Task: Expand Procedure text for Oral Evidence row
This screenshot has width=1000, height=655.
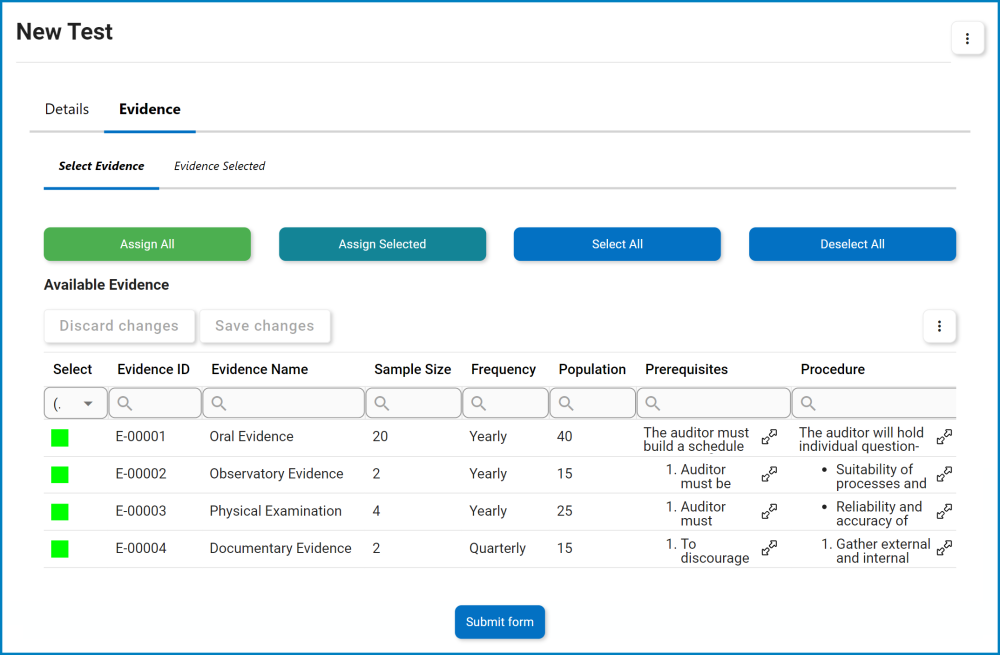Action: pos(944,437)
